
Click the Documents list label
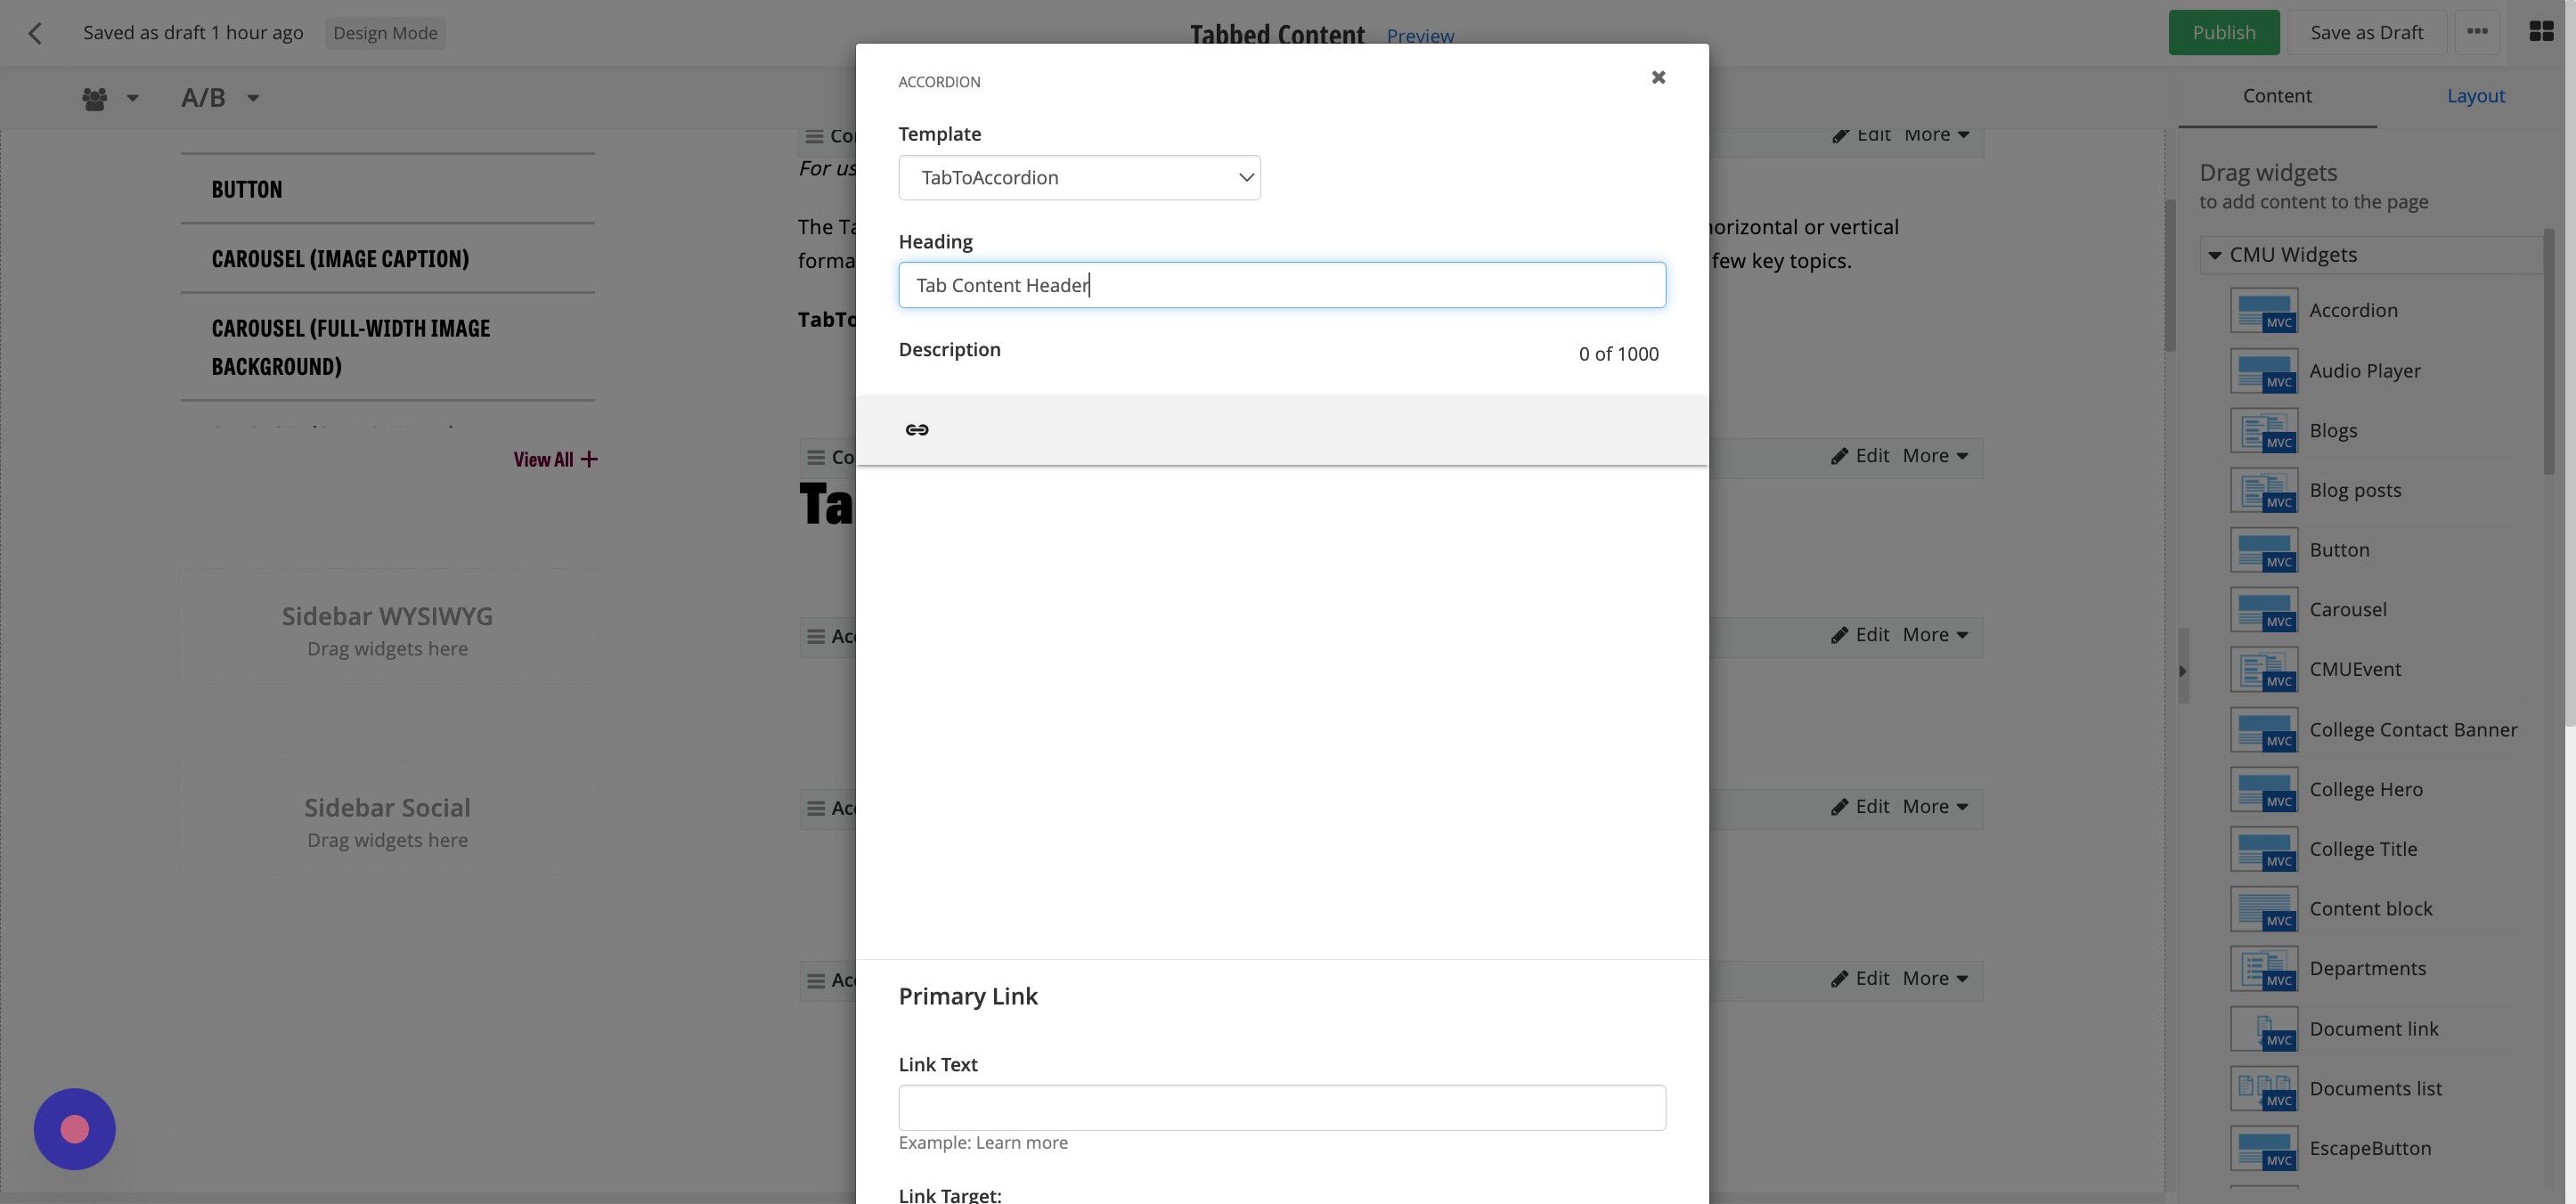[x=2375, y=1089]
